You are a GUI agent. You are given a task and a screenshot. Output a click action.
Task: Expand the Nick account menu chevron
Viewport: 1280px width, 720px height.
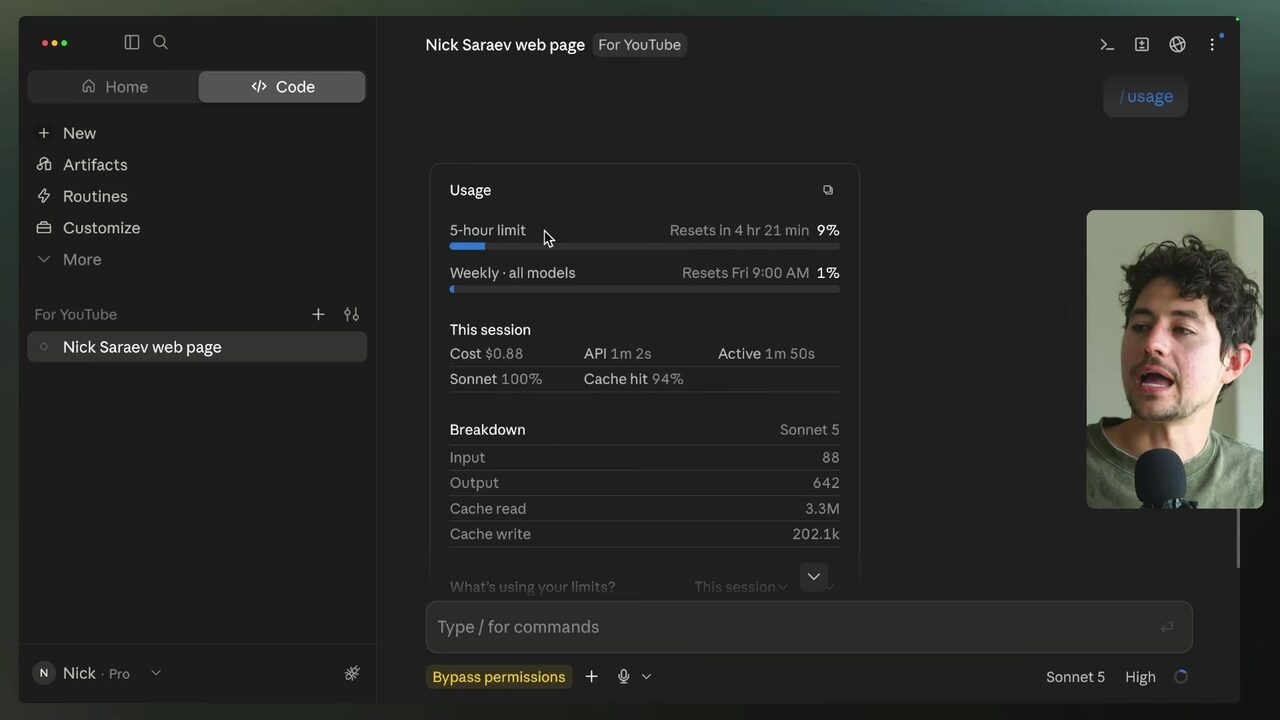pyautogui.click(x=156, y=673)
